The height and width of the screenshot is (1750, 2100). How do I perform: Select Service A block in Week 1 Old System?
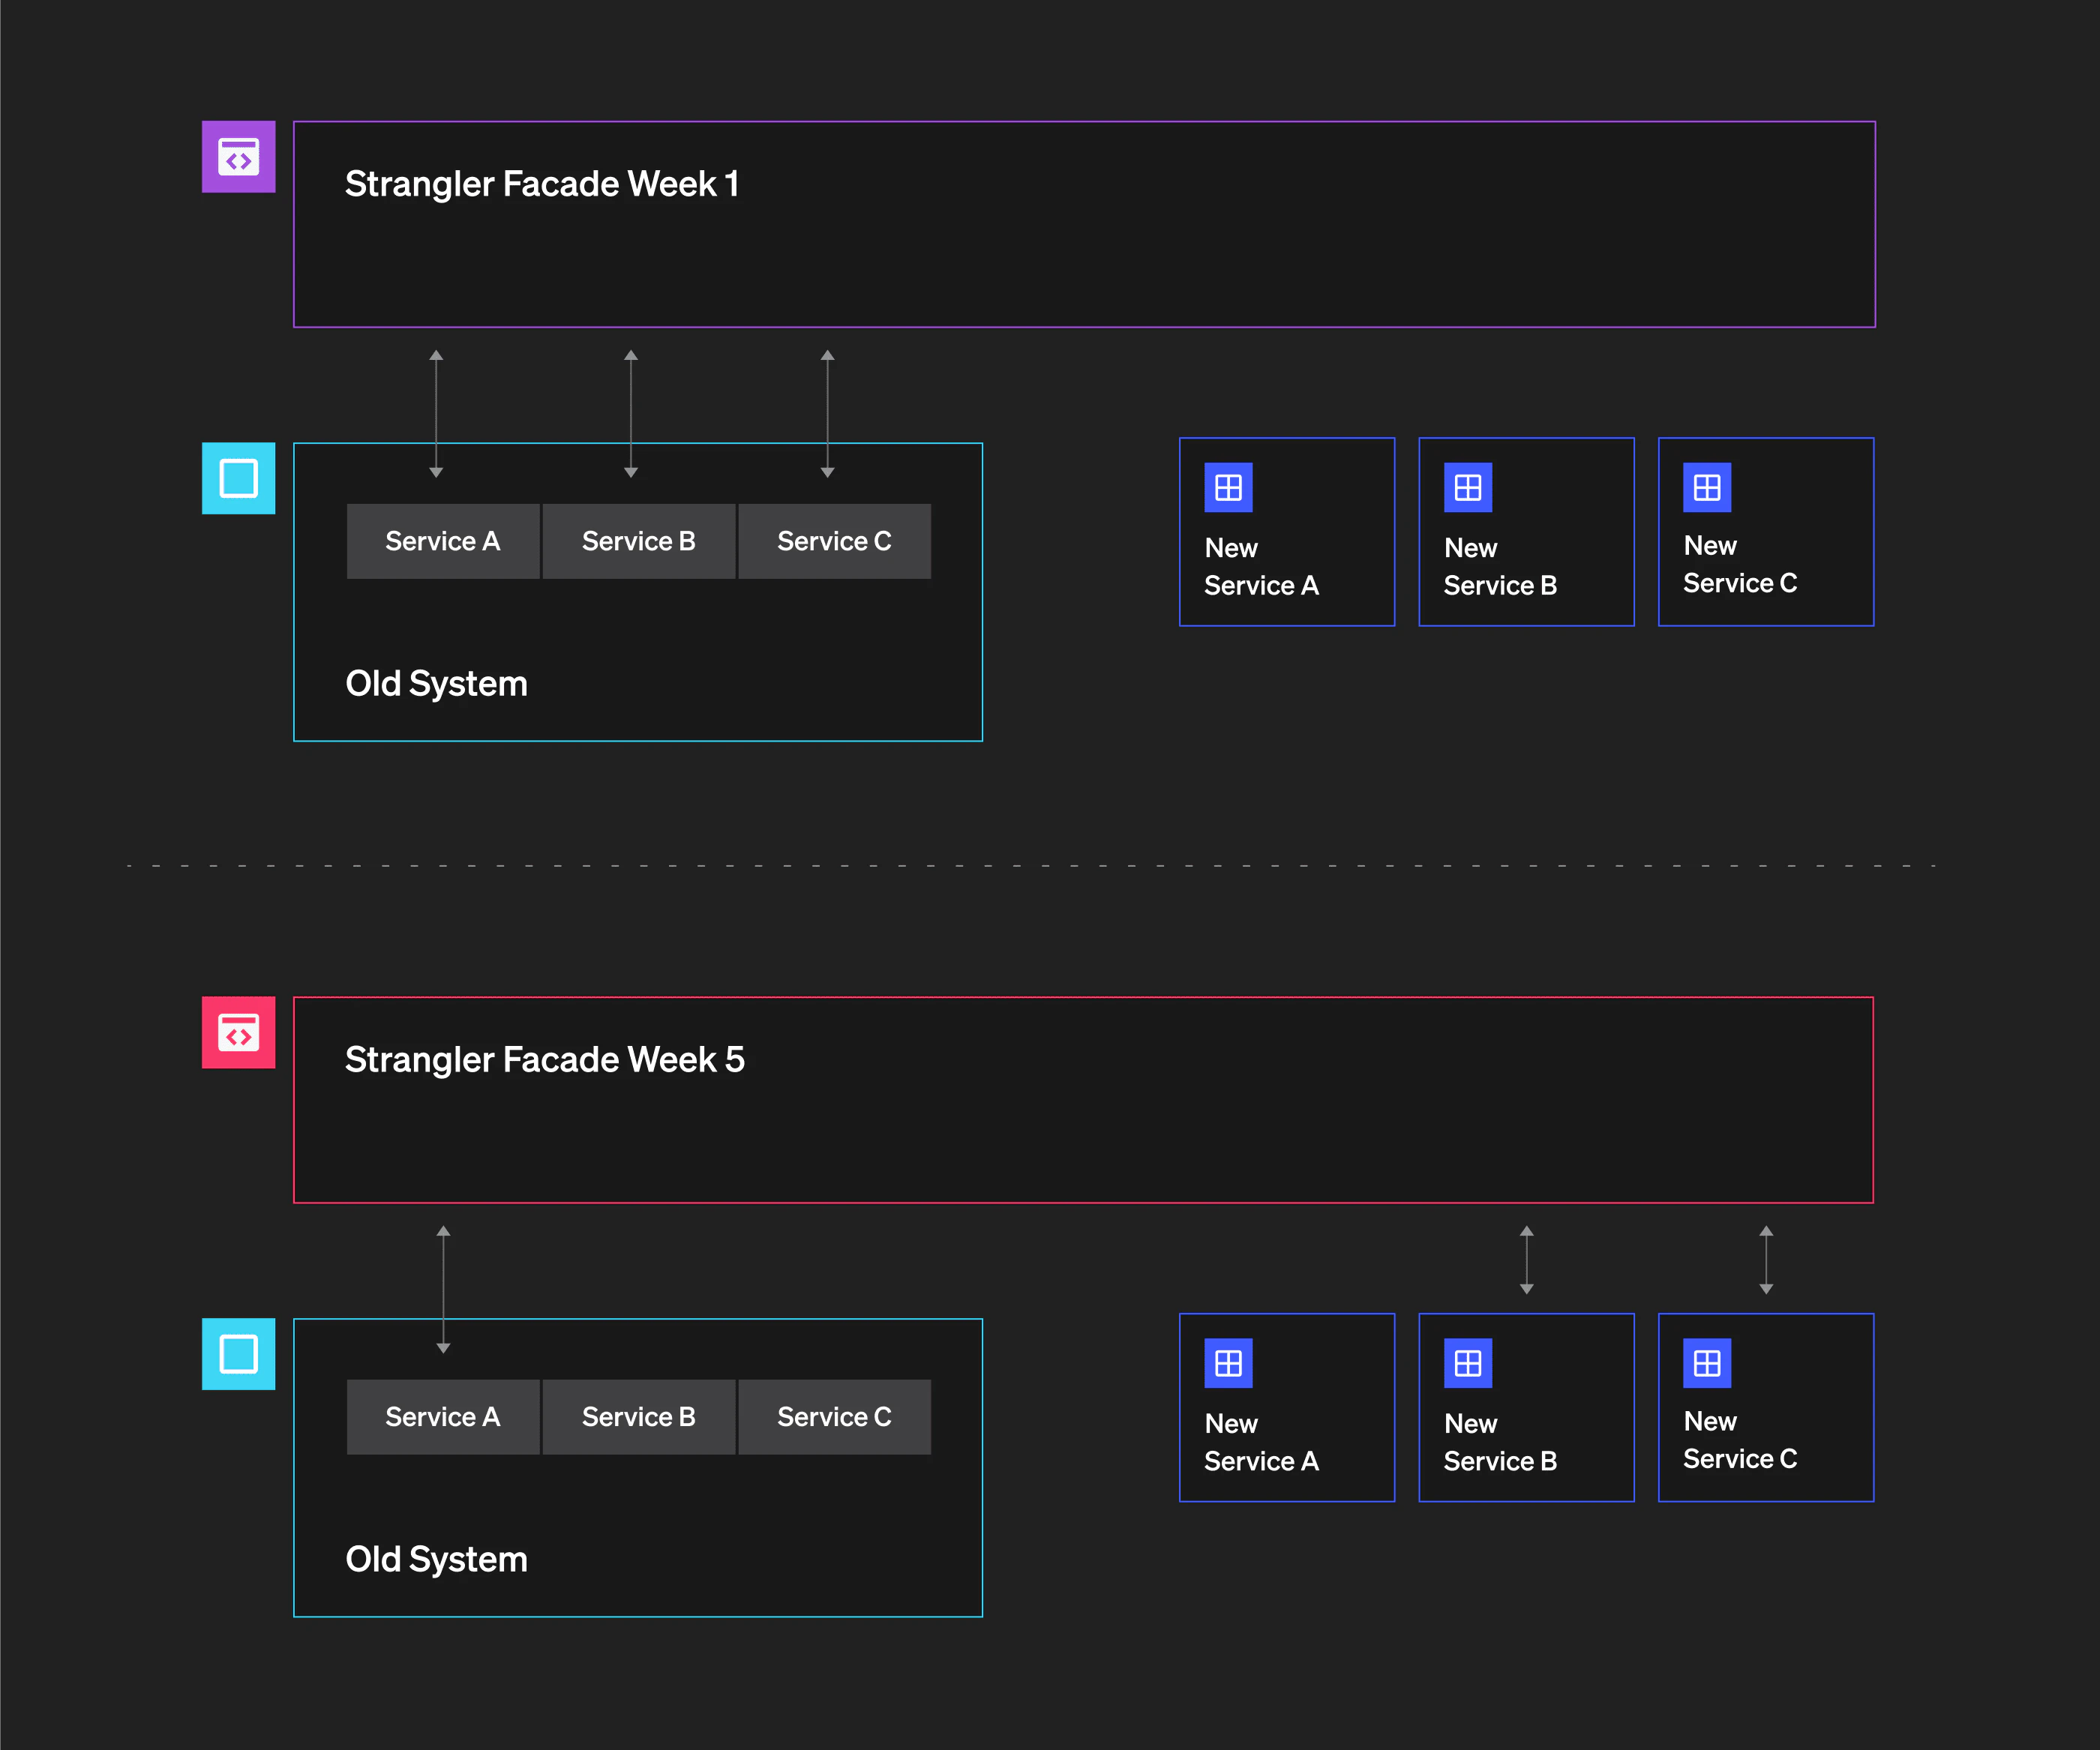442,541
